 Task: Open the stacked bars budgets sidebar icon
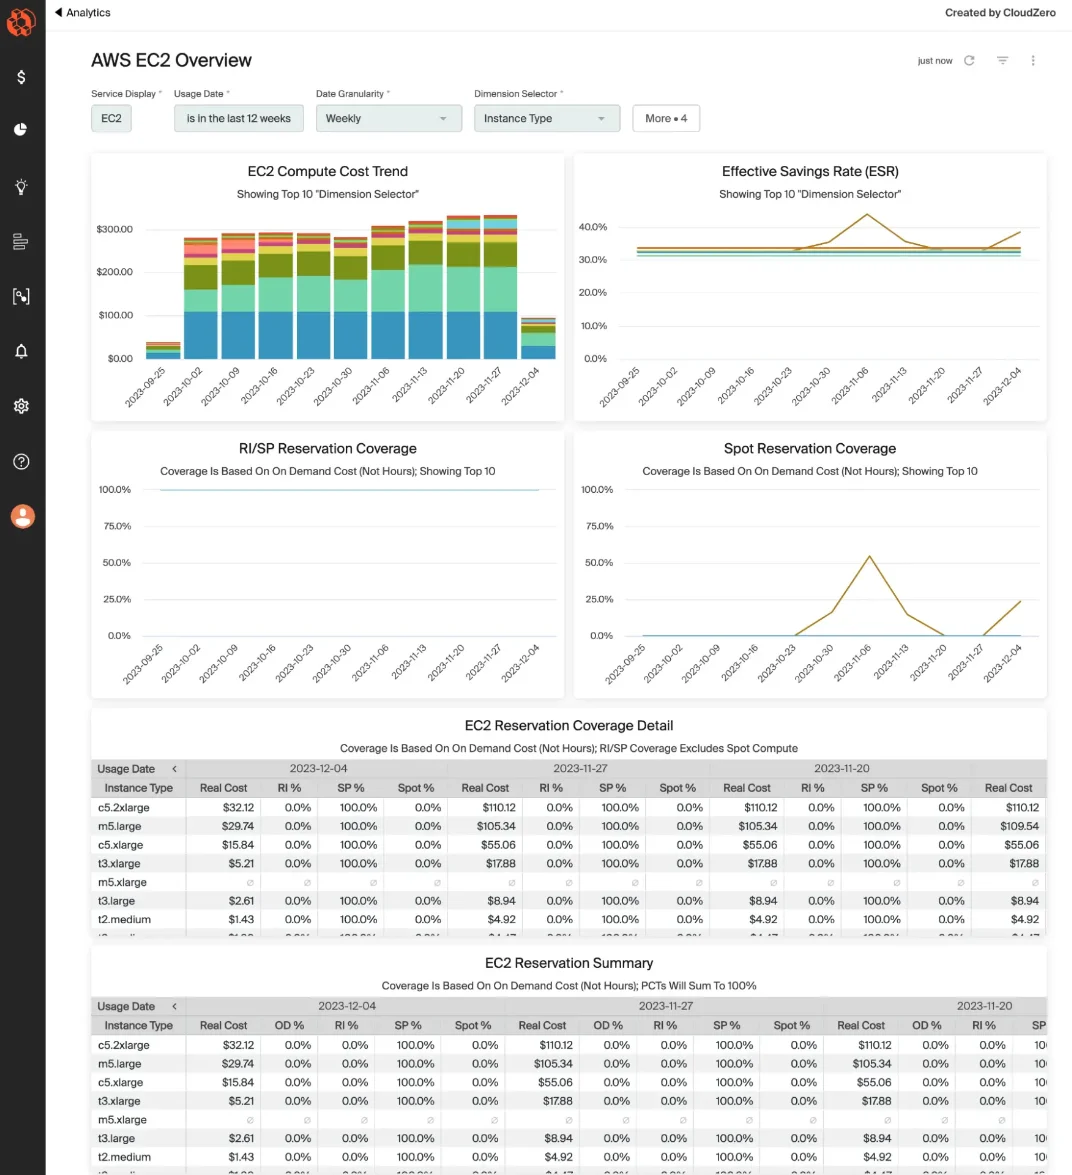point(21,241)
